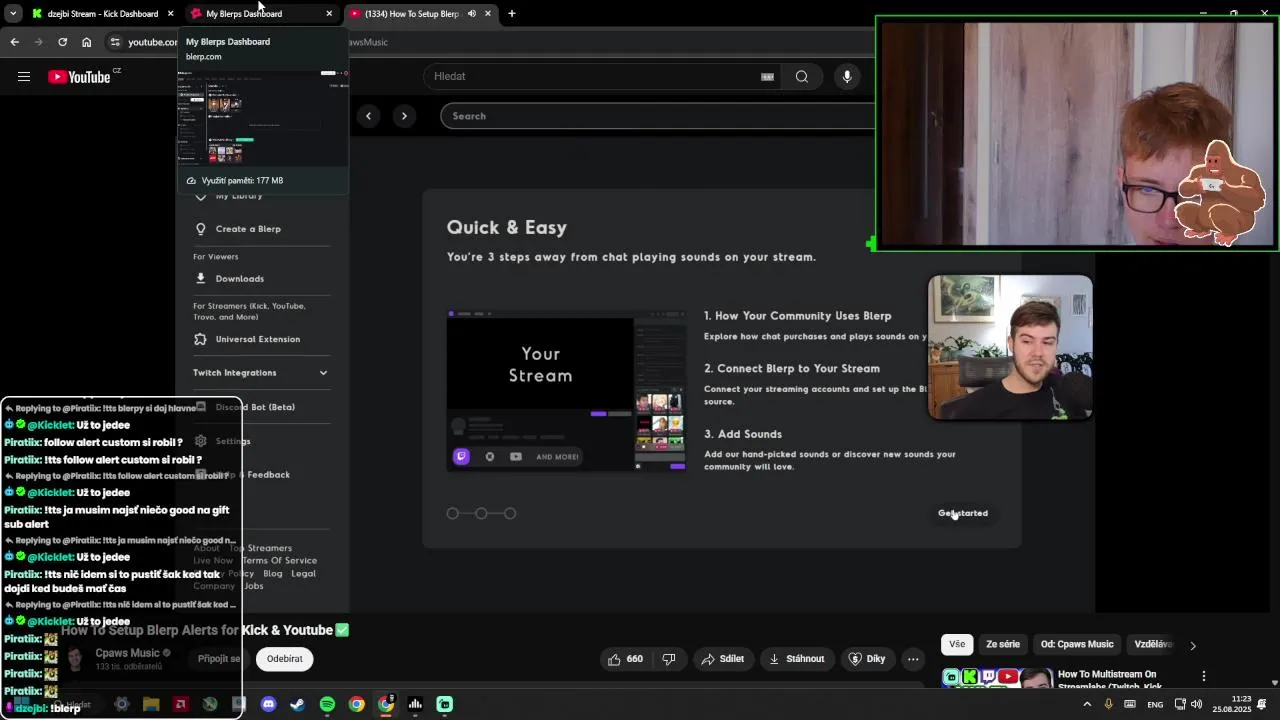Click the third onboarding step dot

(510, 513)
